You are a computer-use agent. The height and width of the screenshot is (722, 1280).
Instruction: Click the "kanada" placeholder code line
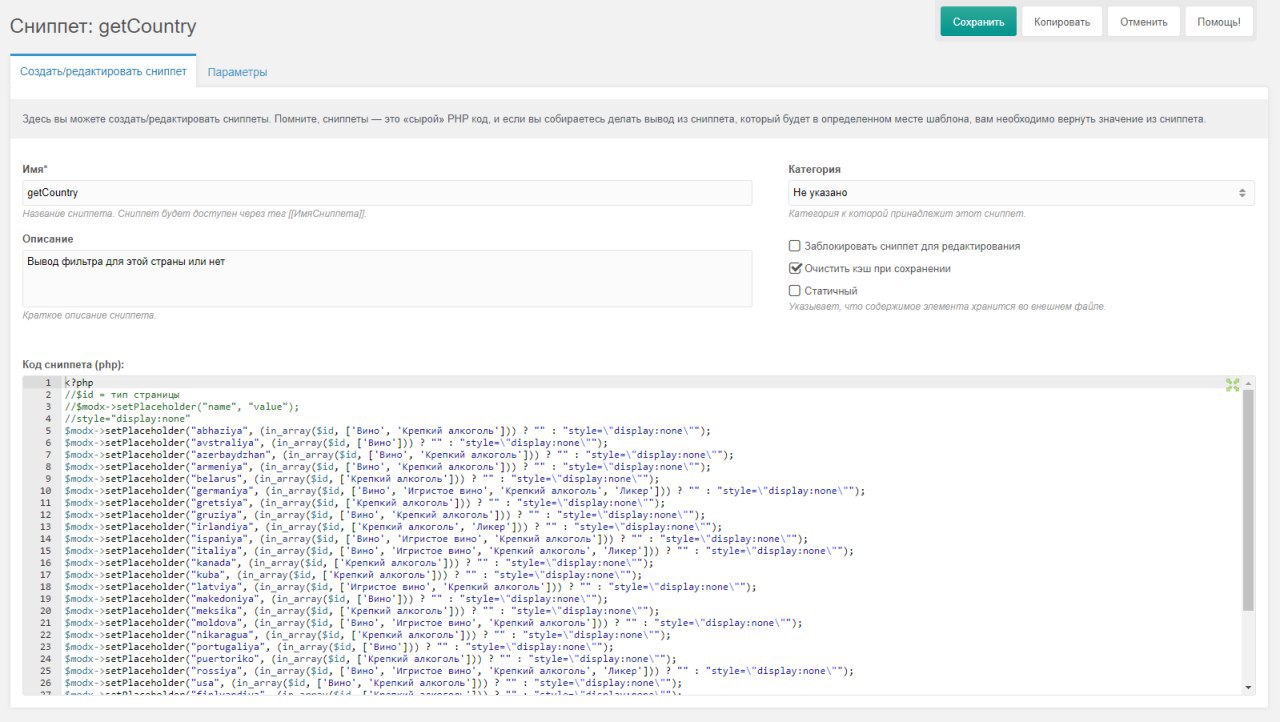click(x=358, y=563)
